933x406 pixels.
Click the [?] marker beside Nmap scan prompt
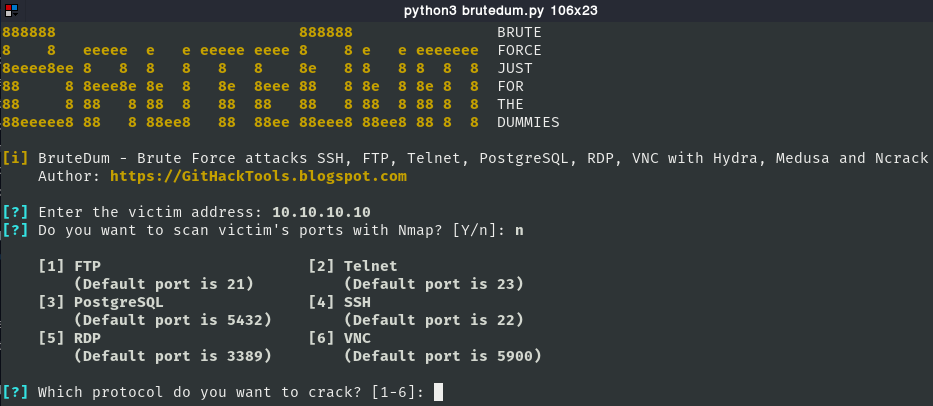(15, 230)
